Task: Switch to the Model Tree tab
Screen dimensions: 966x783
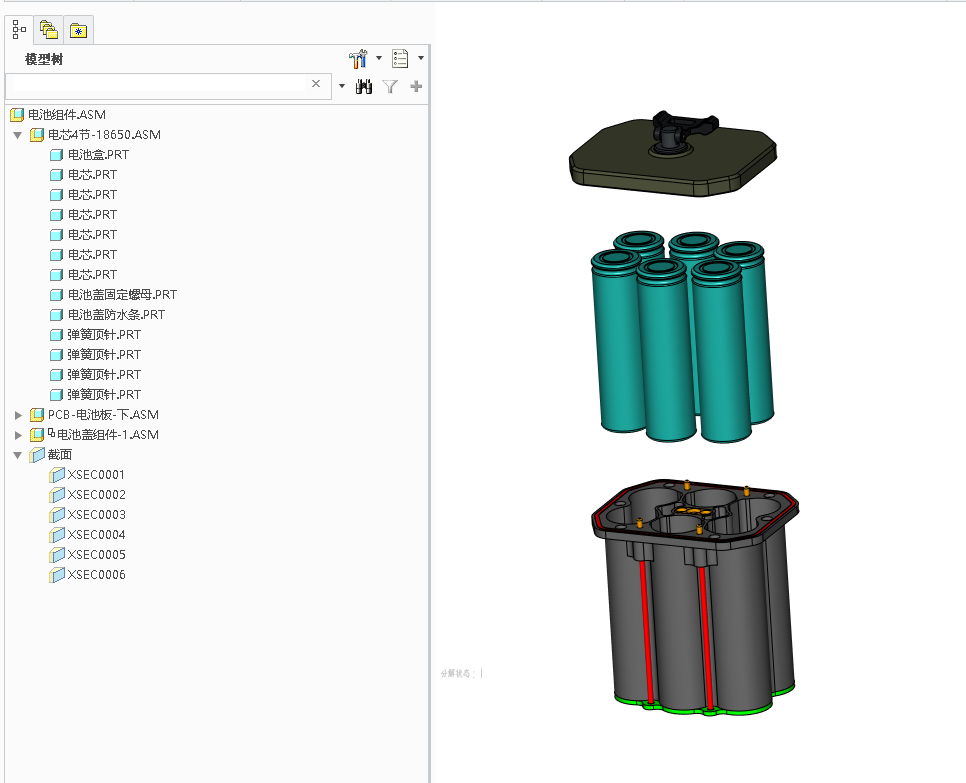Action: [19, 30]
